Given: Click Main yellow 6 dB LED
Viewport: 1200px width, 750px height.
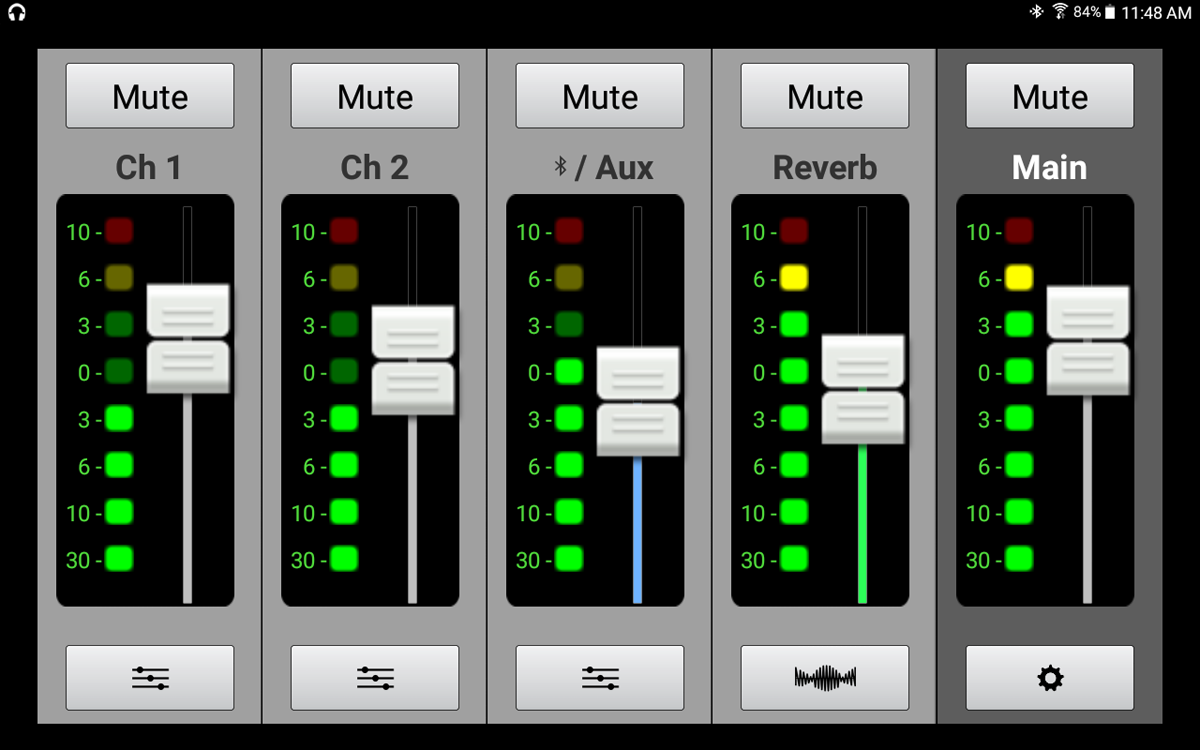Looking at the screenshot, I should point(1019,278).
